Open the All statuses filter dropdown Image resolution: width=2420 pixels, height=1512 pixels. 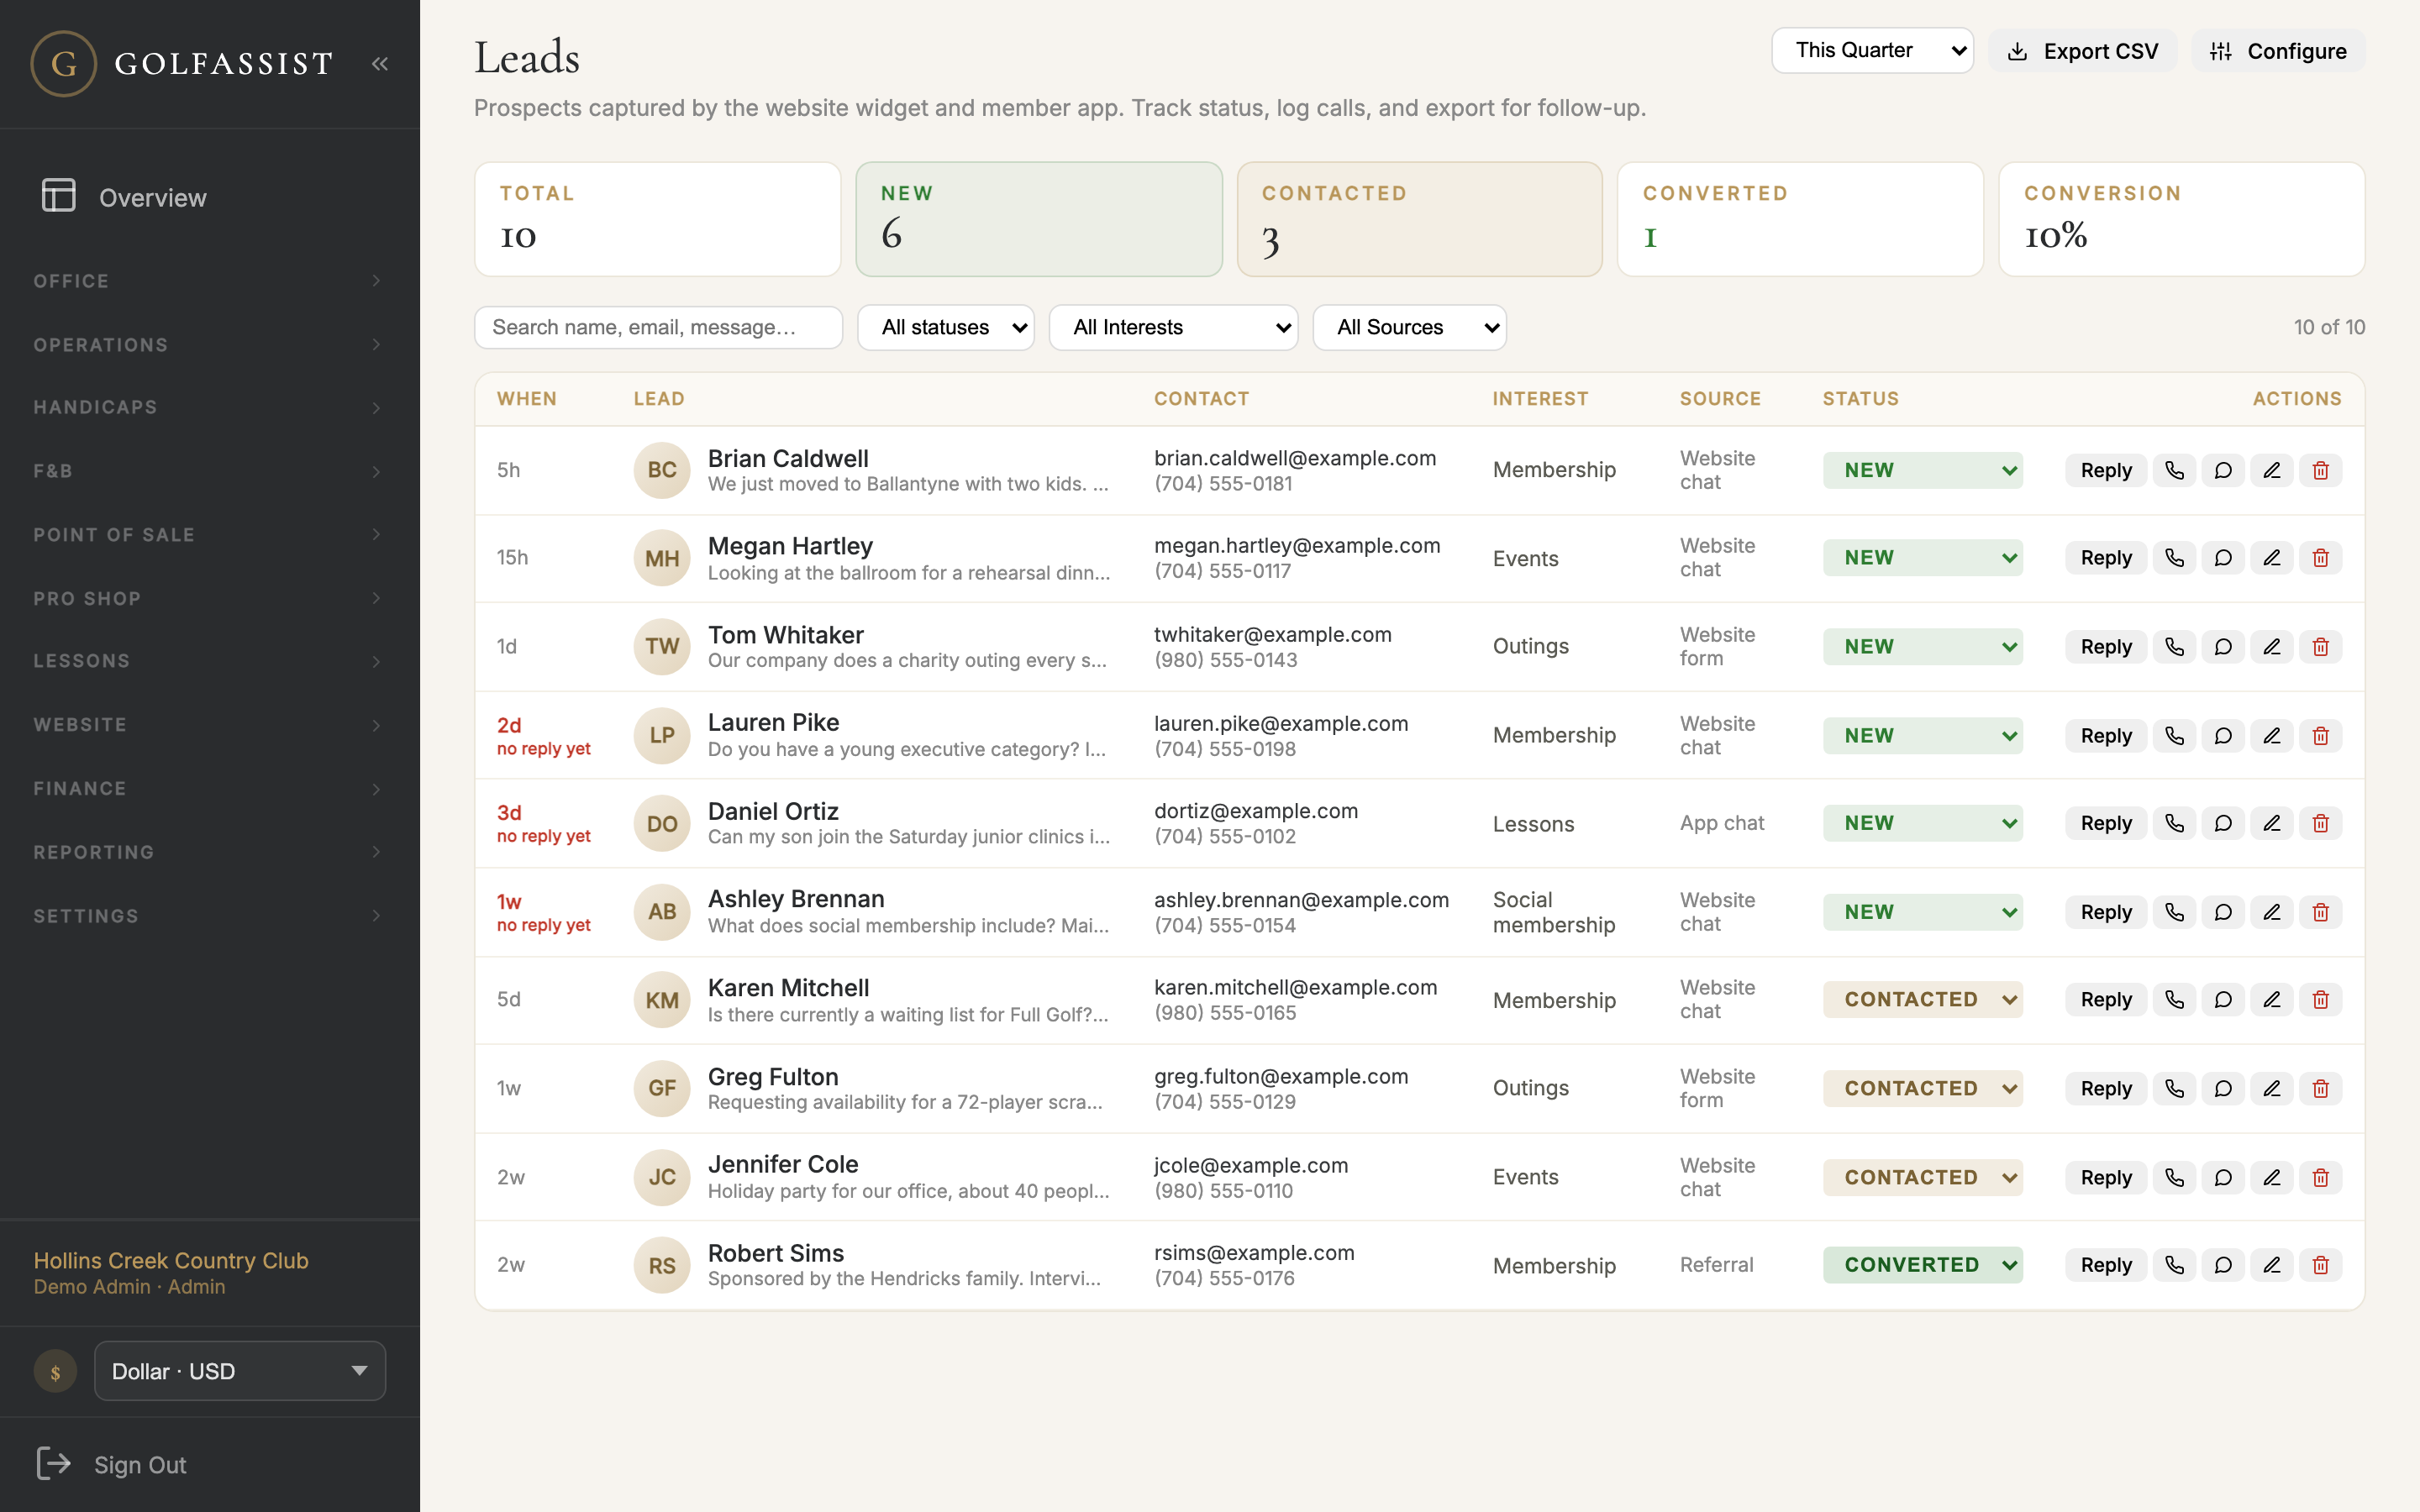946,328
